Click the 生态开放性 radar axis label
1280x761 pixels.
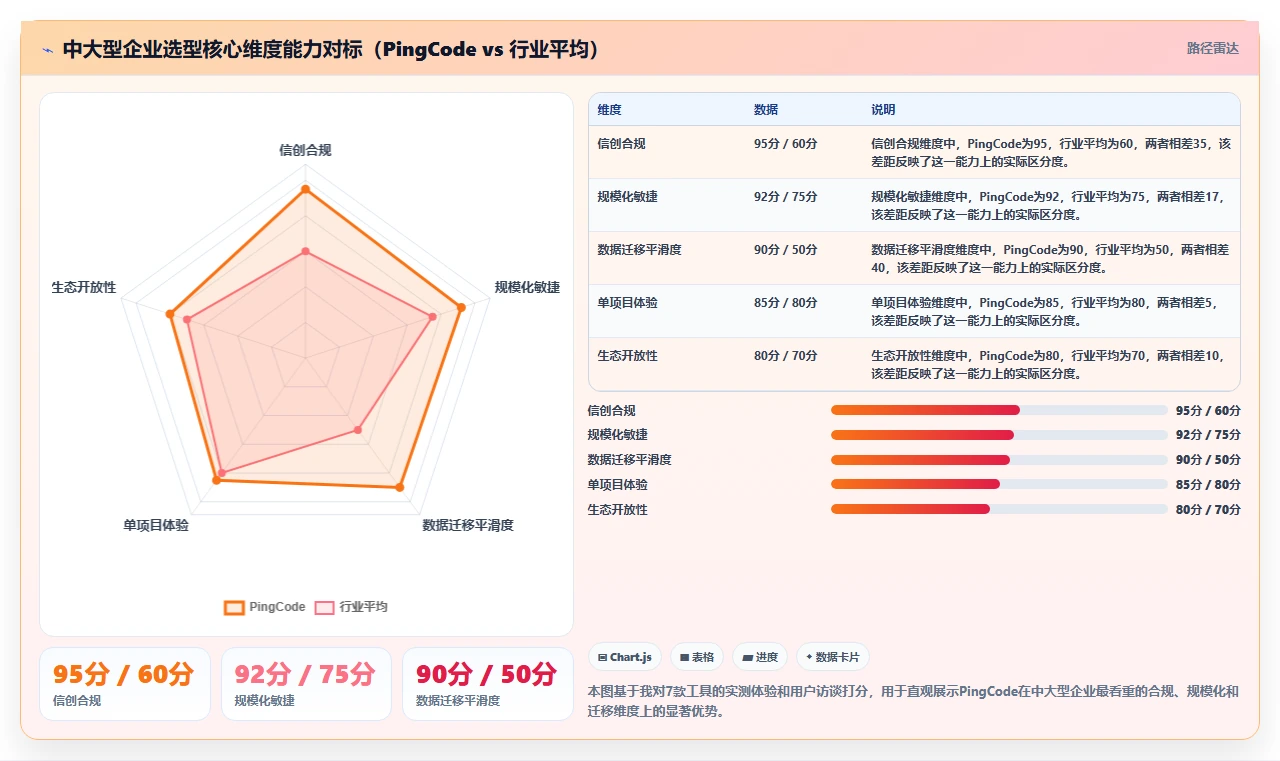coord(84,287)
